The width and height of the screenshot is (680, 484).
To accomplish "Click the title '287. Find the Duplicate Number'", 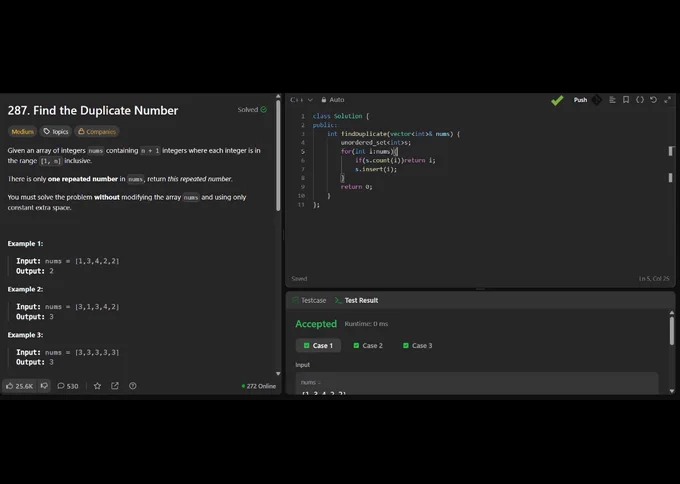I will pos(93,111).
